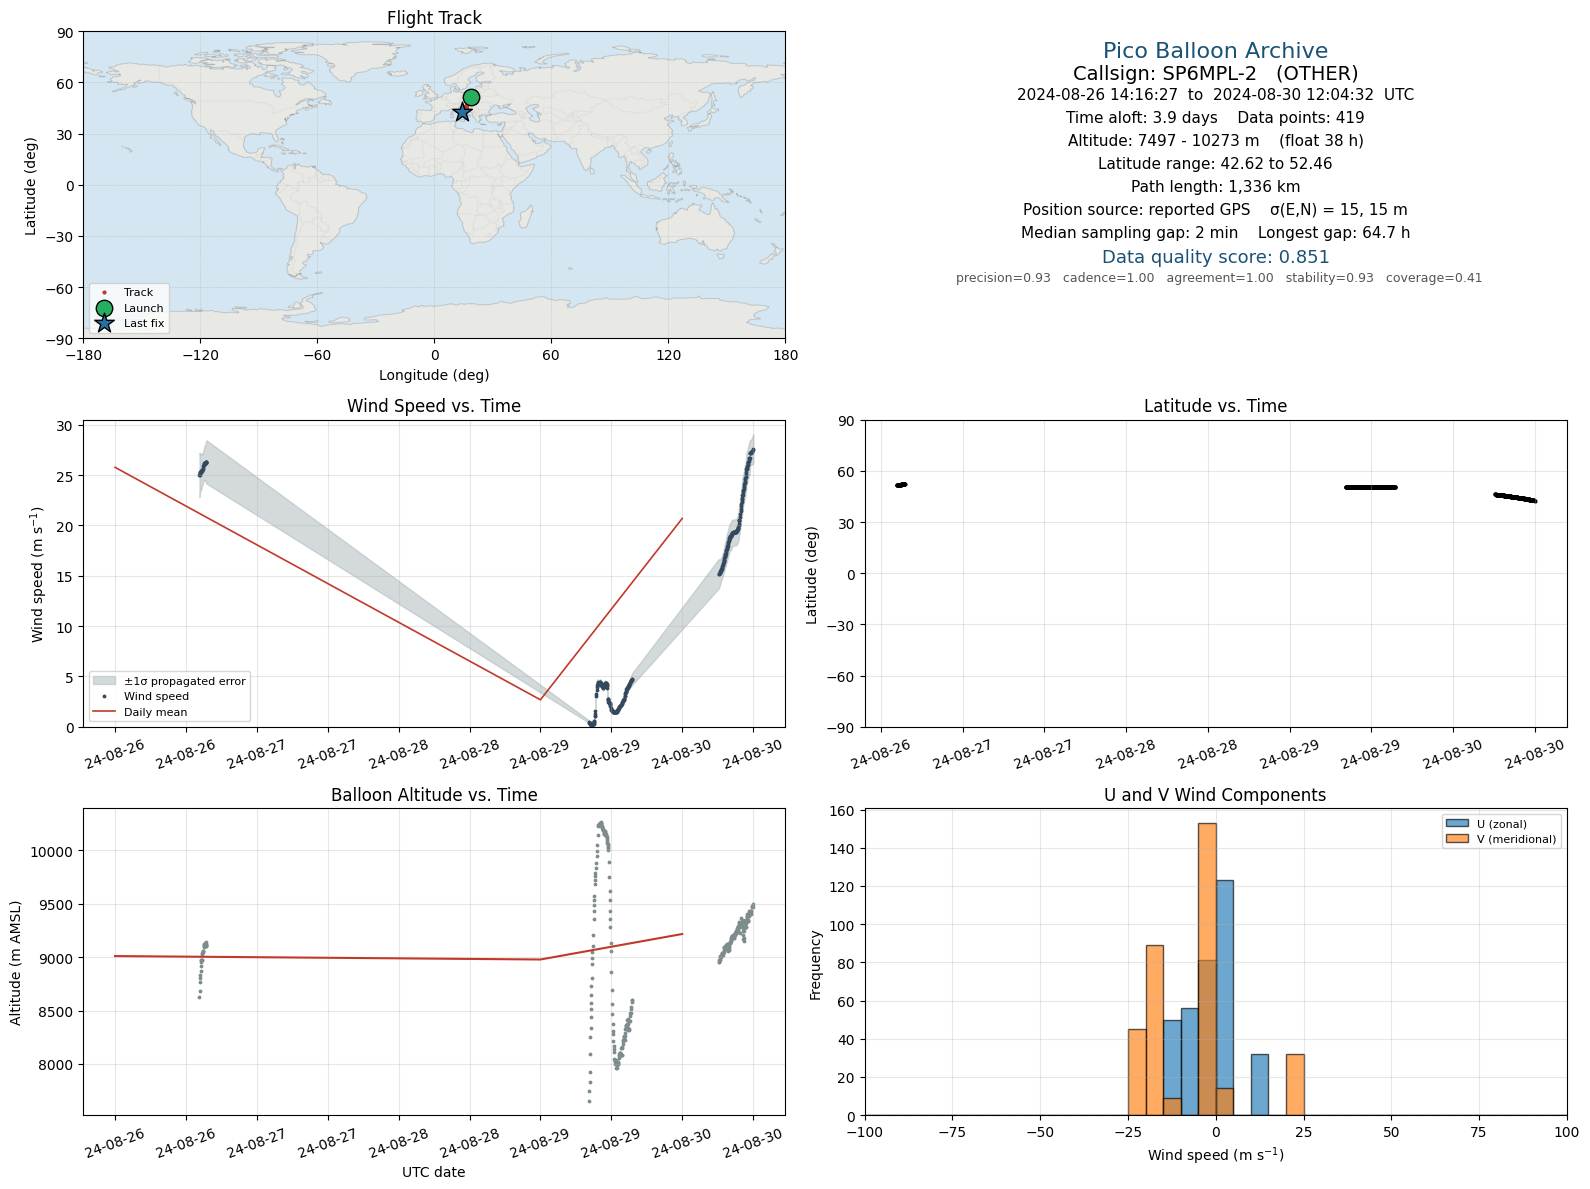Click the "Last fix" legend label

[x=144, y=324]
